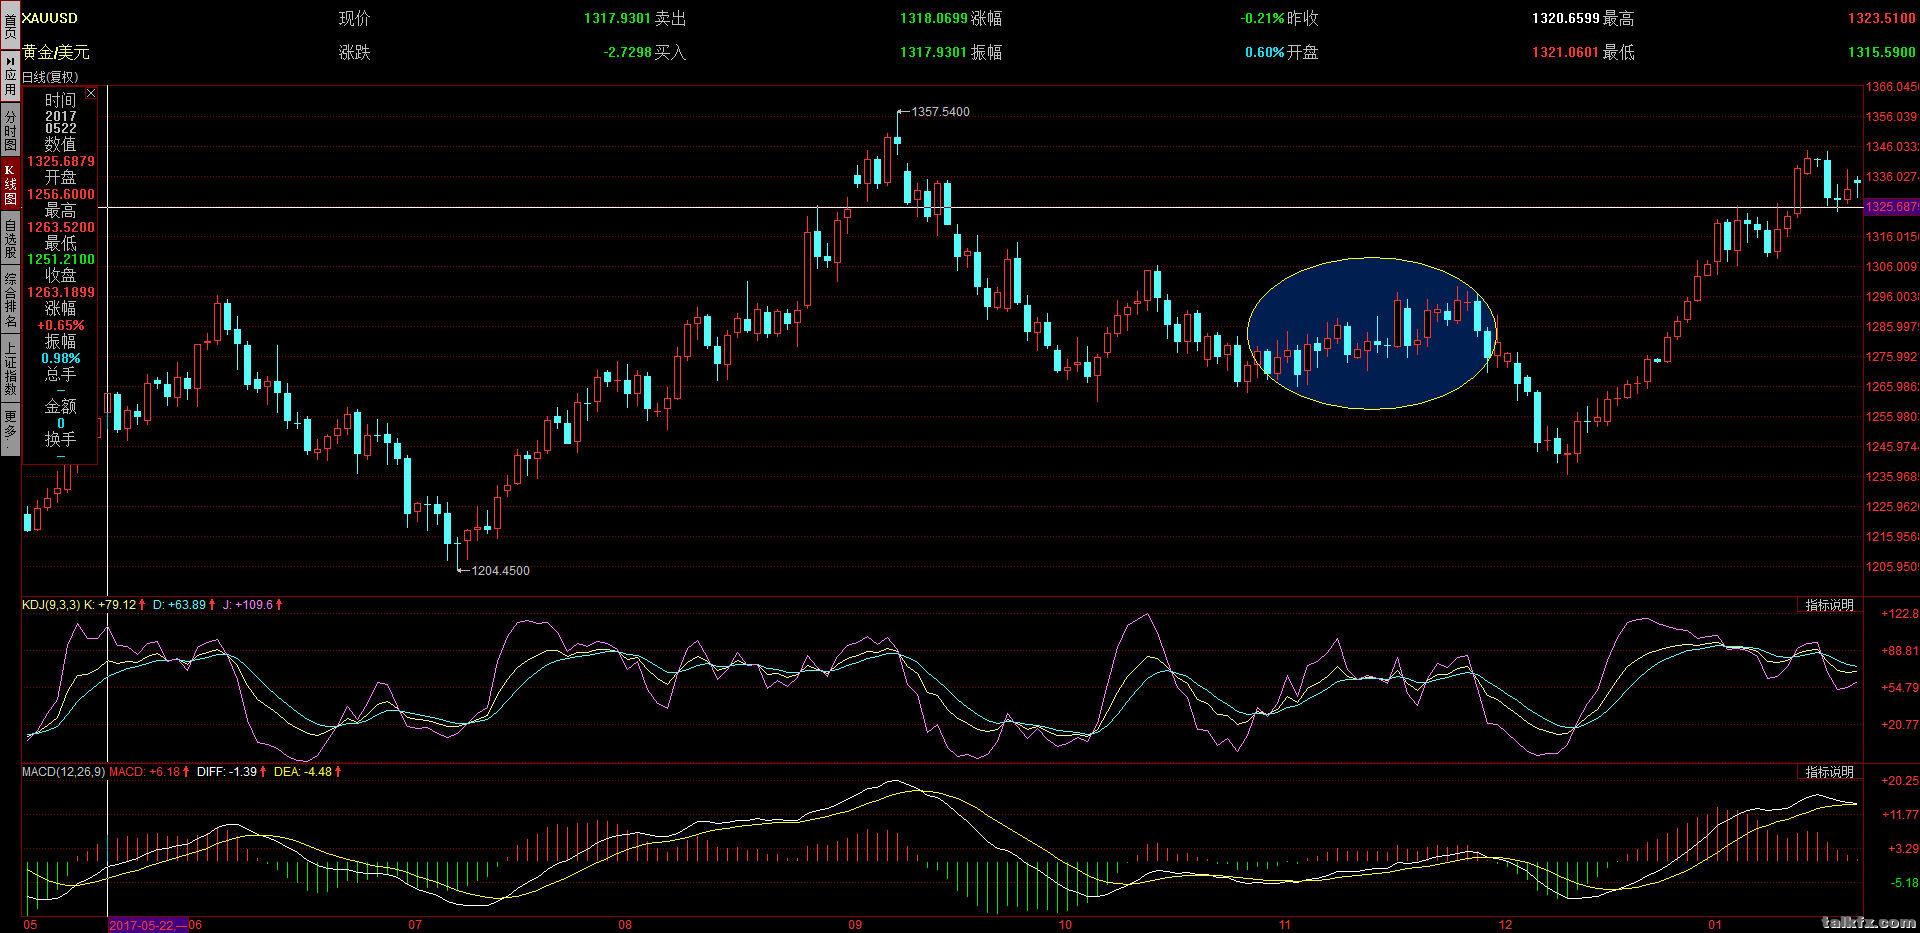The height and width of the screenshot is (933, 1920).
Task: Click the 昨收 value 1320.6599
Action: (x=1565, y=18)
